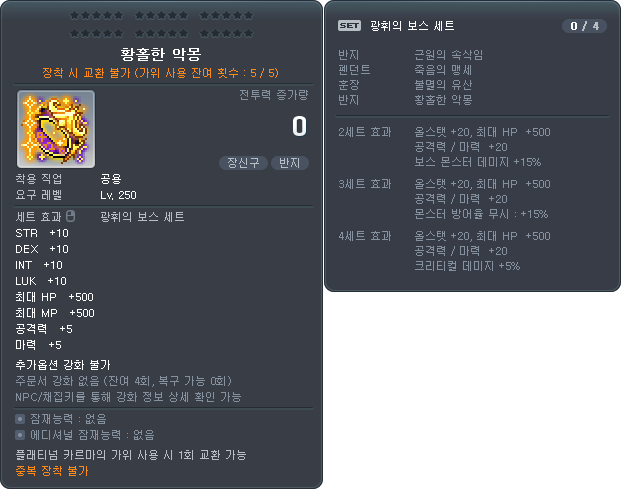The width and height of the screenshot is (622, 491).
Task: Select 죽음의 맹세 pendant entry
Action: pos(443,70)
